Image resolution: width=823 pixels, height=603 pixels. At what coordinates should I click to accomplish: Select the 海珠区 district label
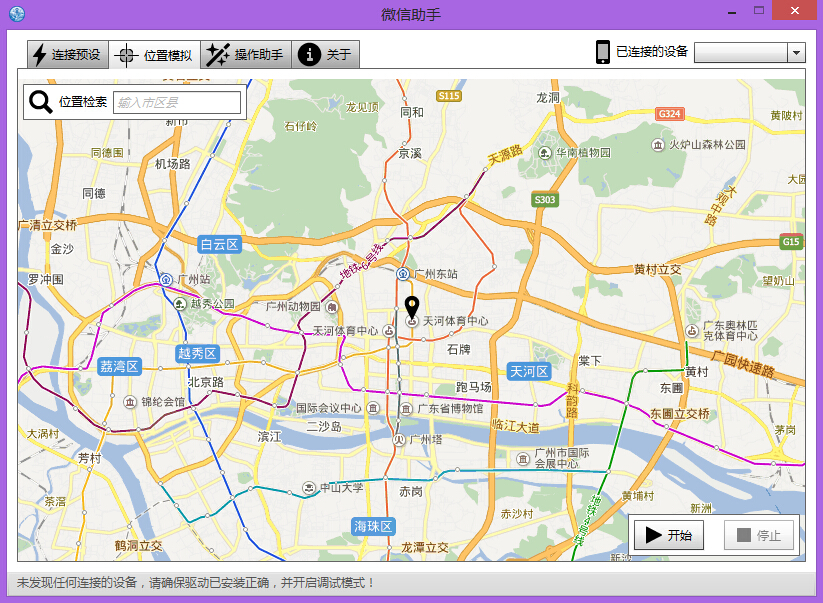click(373, 526)
